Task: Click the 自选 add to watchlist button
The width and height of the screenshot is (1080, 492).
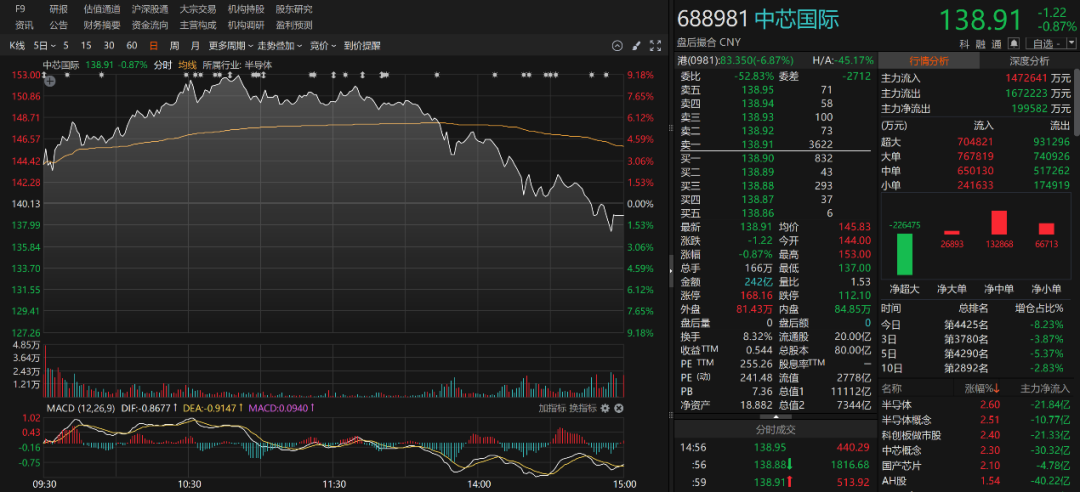Action: coord(1046,43)
